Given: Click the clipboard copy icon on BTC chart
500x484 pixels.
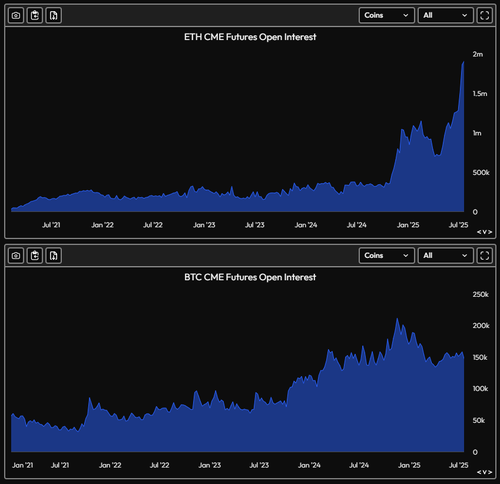Looking at the screenshot, I should point(35,256).
